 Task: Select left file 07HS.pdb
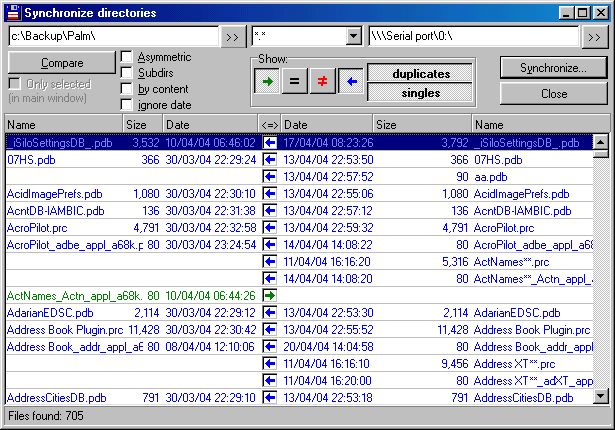coord(31,160)
